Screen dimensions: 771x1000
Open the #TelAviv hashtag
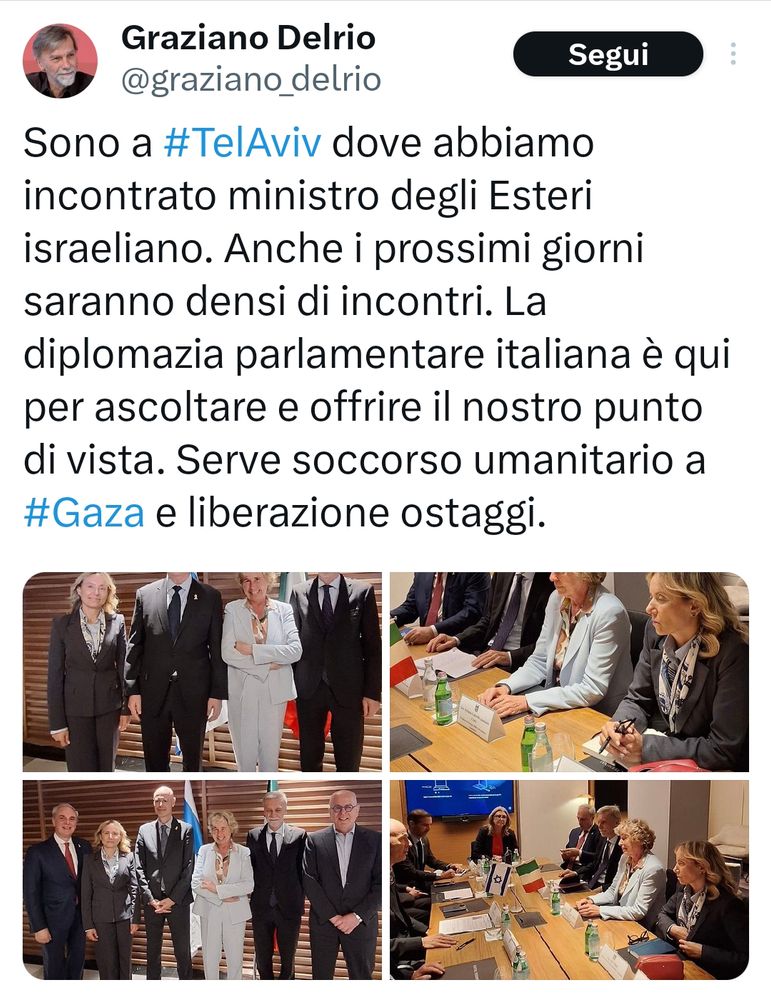point(242,143)
